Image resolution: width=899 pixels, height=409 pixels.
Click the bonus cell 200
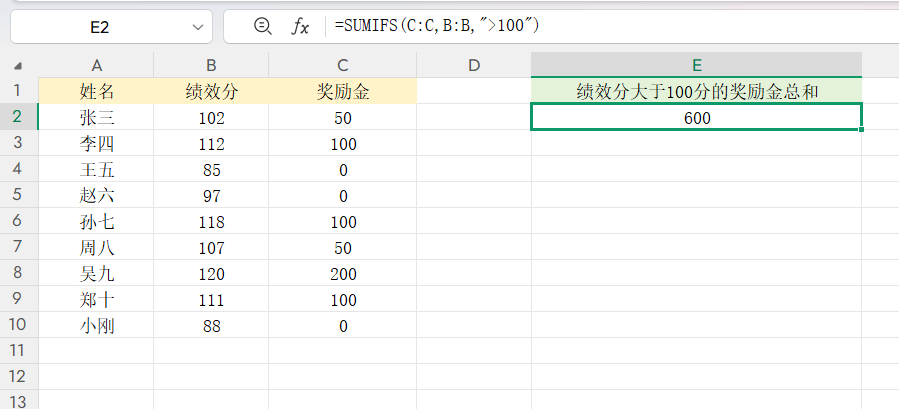(343, 273)
